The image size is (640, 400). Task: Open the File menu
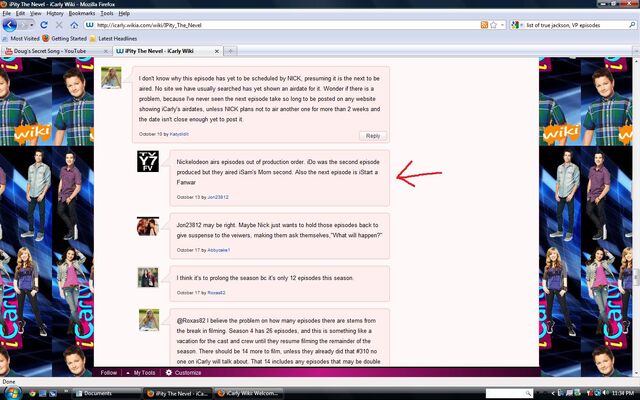7,13
